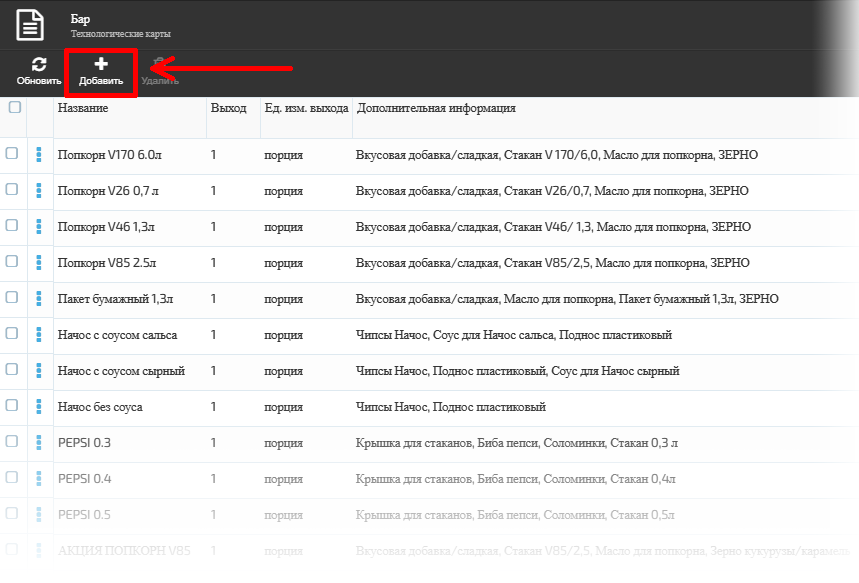Screen dimensions: 859x583
Task: Check the box for Попкорн V26 0,7 л
Action: (x=12, y=190)
